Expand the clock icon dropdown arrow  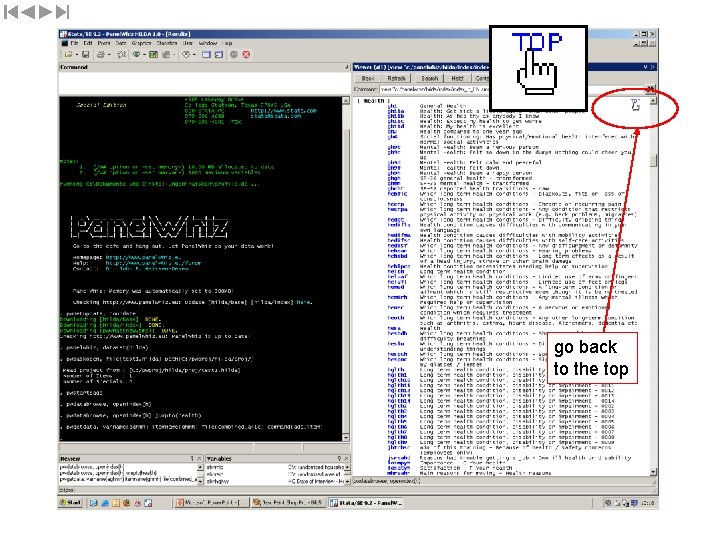(x=194, y=55)
